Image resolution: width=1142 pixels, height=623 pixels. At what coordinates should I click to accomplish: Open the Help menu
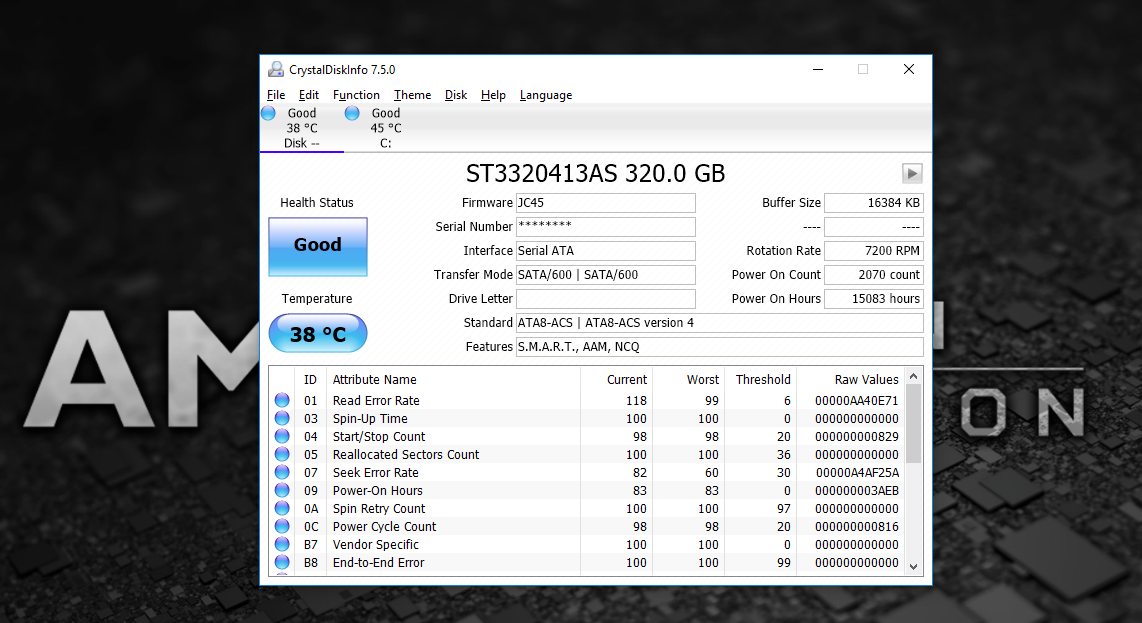click(493, 95)
